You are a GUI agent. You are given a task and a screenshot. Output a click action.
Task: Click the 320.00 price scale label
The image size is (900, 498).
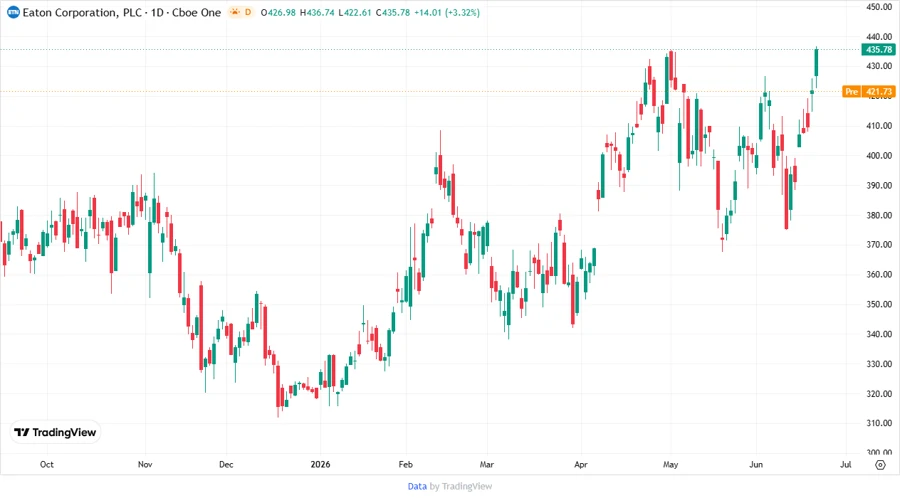tap(879, 394)
